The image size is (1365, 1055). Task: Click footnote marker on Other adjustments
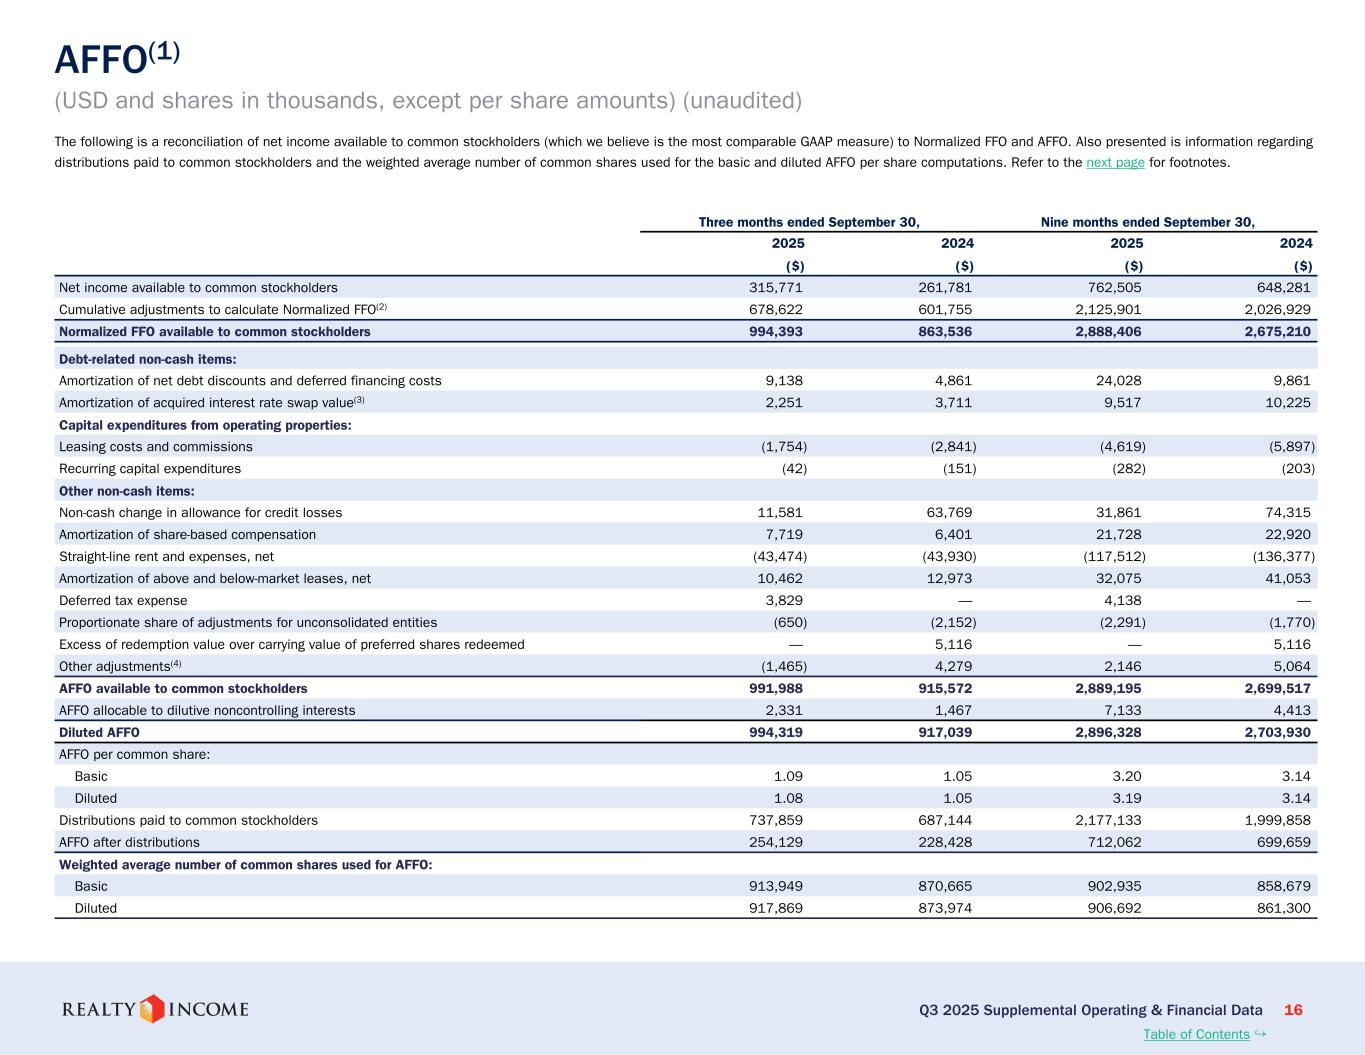click(x=176, y=663)
